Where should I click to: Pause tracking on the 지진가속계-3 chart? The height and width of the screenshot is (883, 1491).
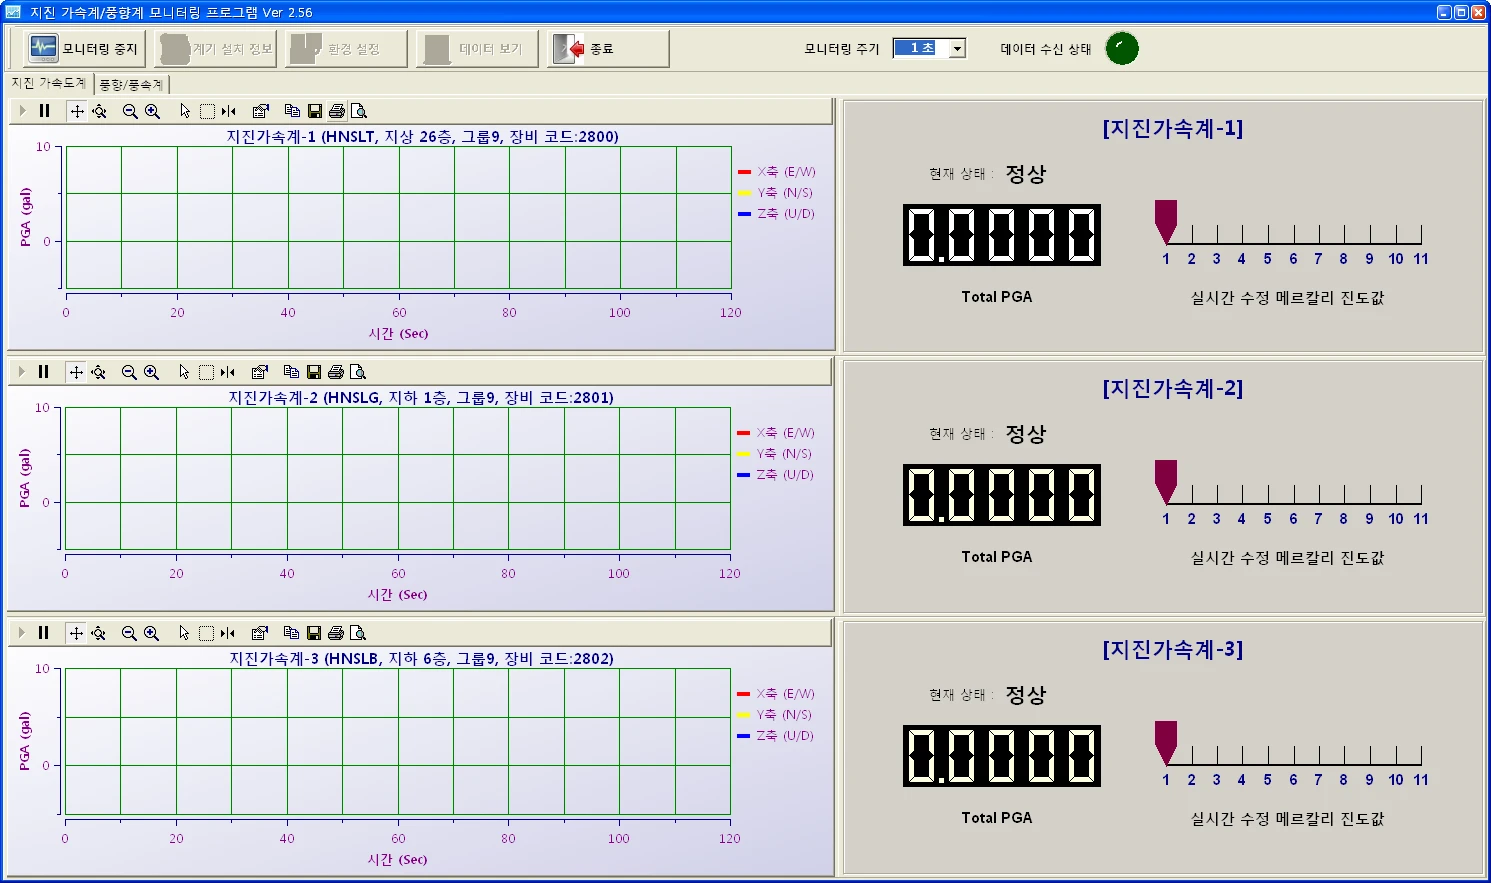coord(43,633)
